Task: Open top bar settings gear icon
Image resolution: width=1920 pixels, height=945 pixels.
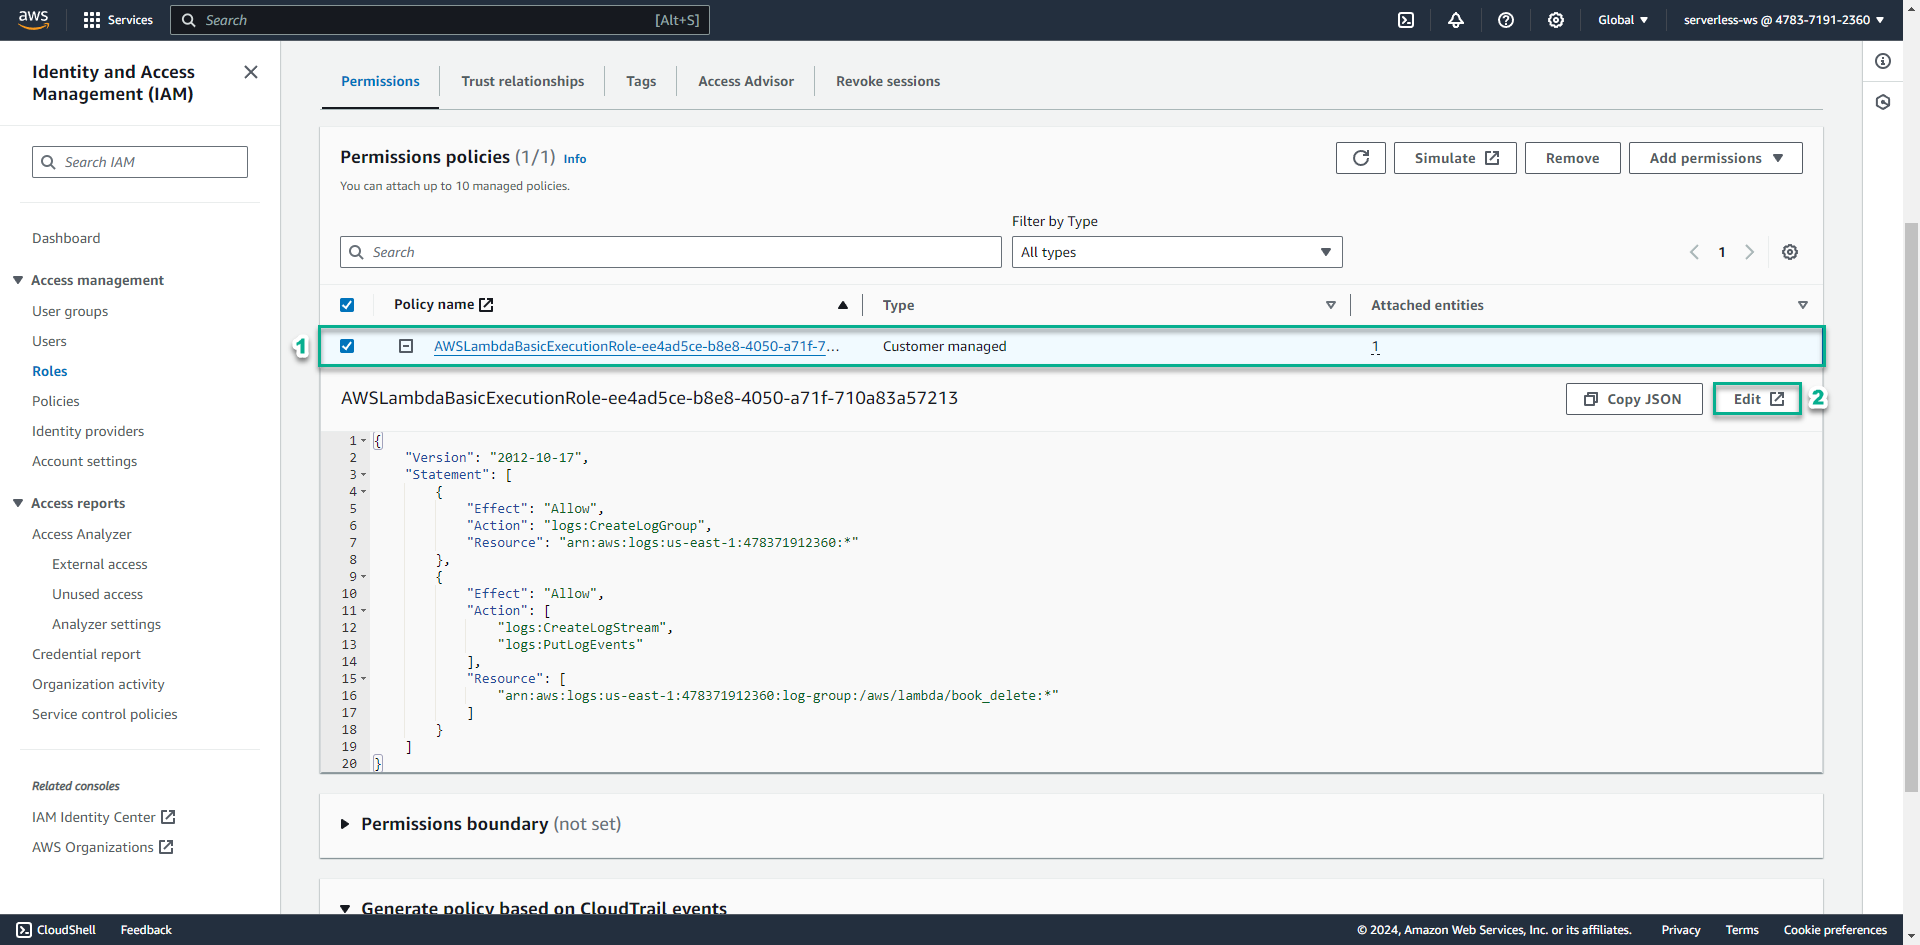Action: point(1556,20)
